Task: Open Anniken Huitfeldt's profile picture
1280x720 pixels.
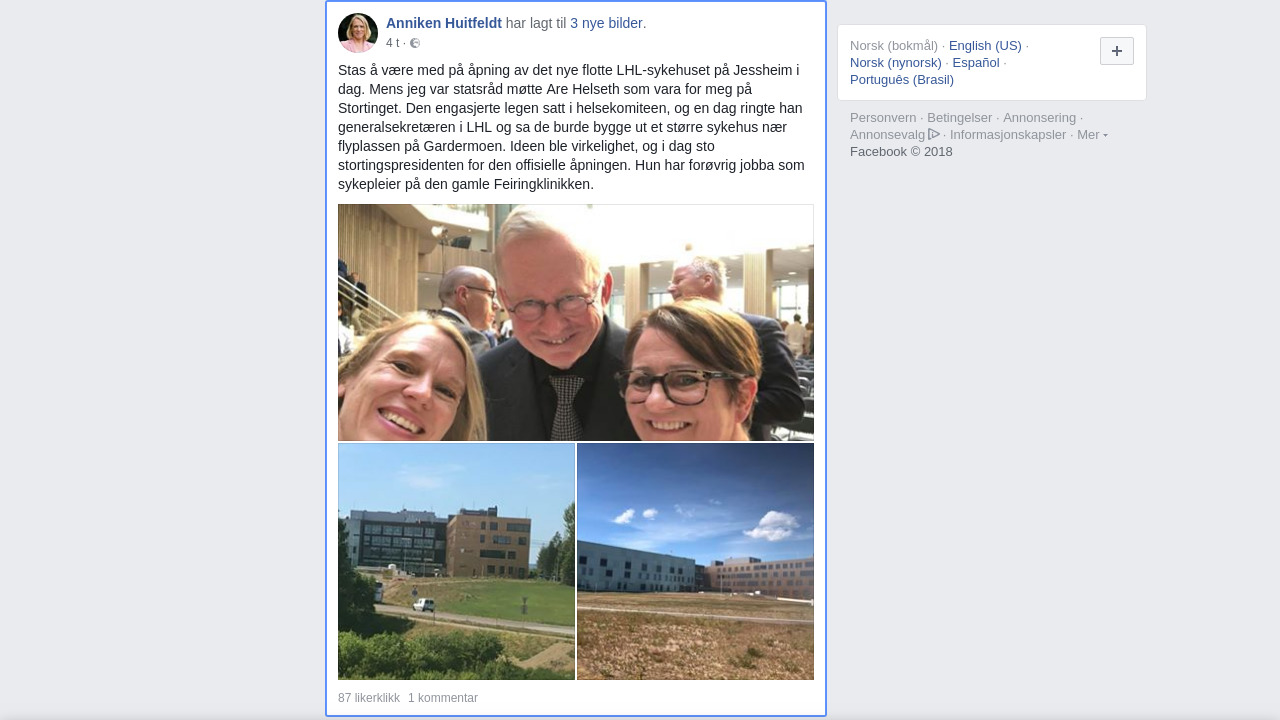Action: click(x=358, y=33)
